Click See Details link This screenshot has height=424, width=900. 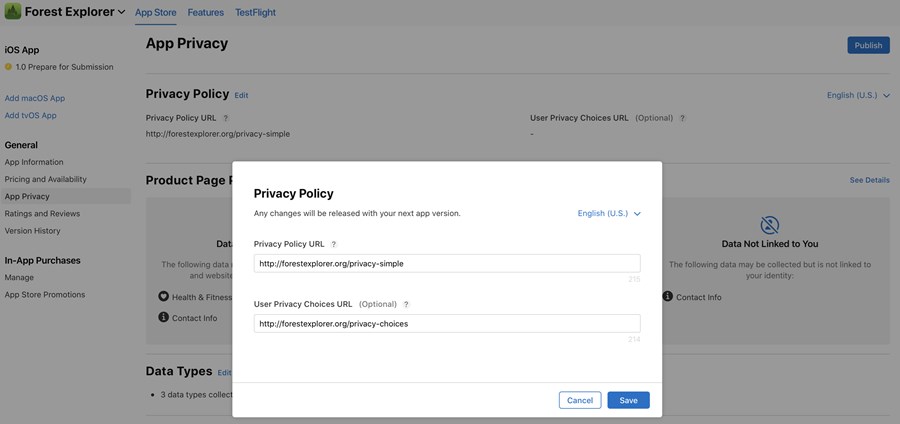[870, 180]
